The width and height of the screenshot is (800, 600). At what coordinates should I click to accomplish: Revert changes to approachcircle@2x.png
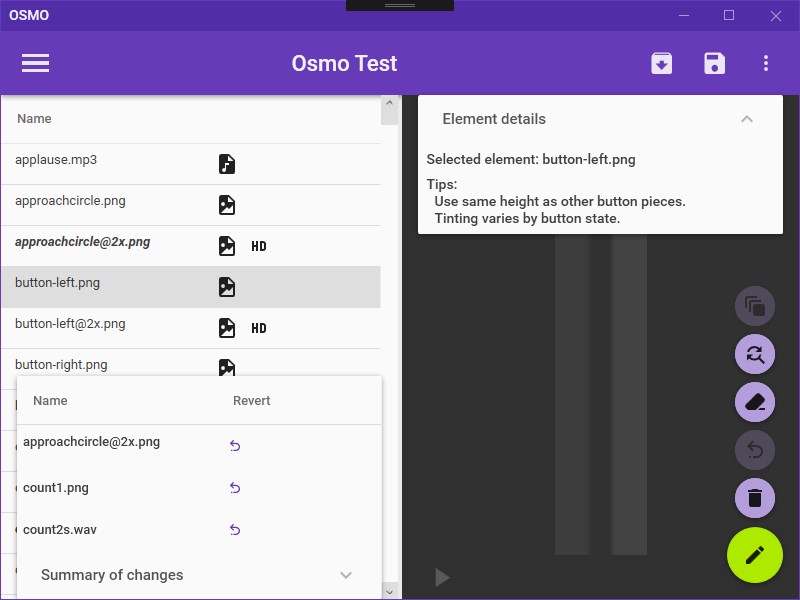235,446
